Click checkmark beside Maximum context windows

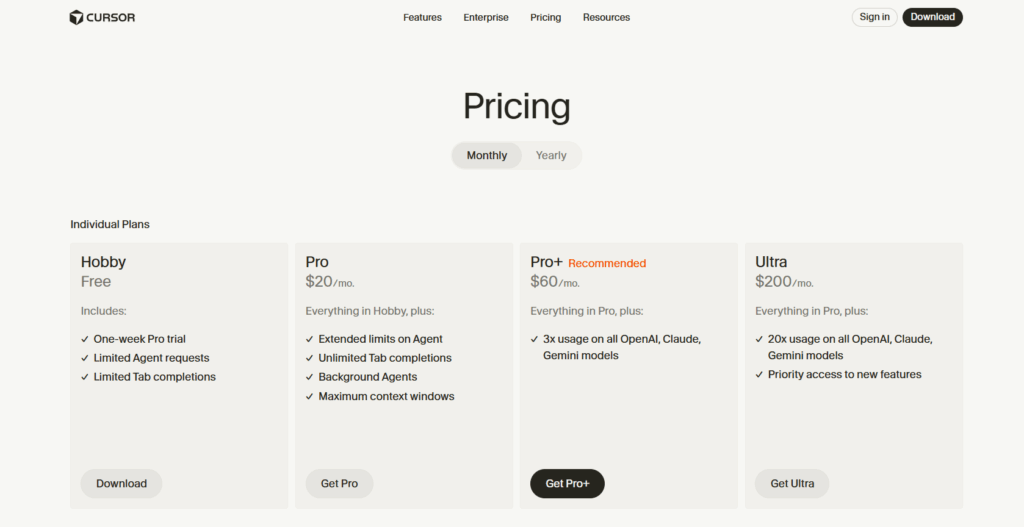tap(310, 396)
